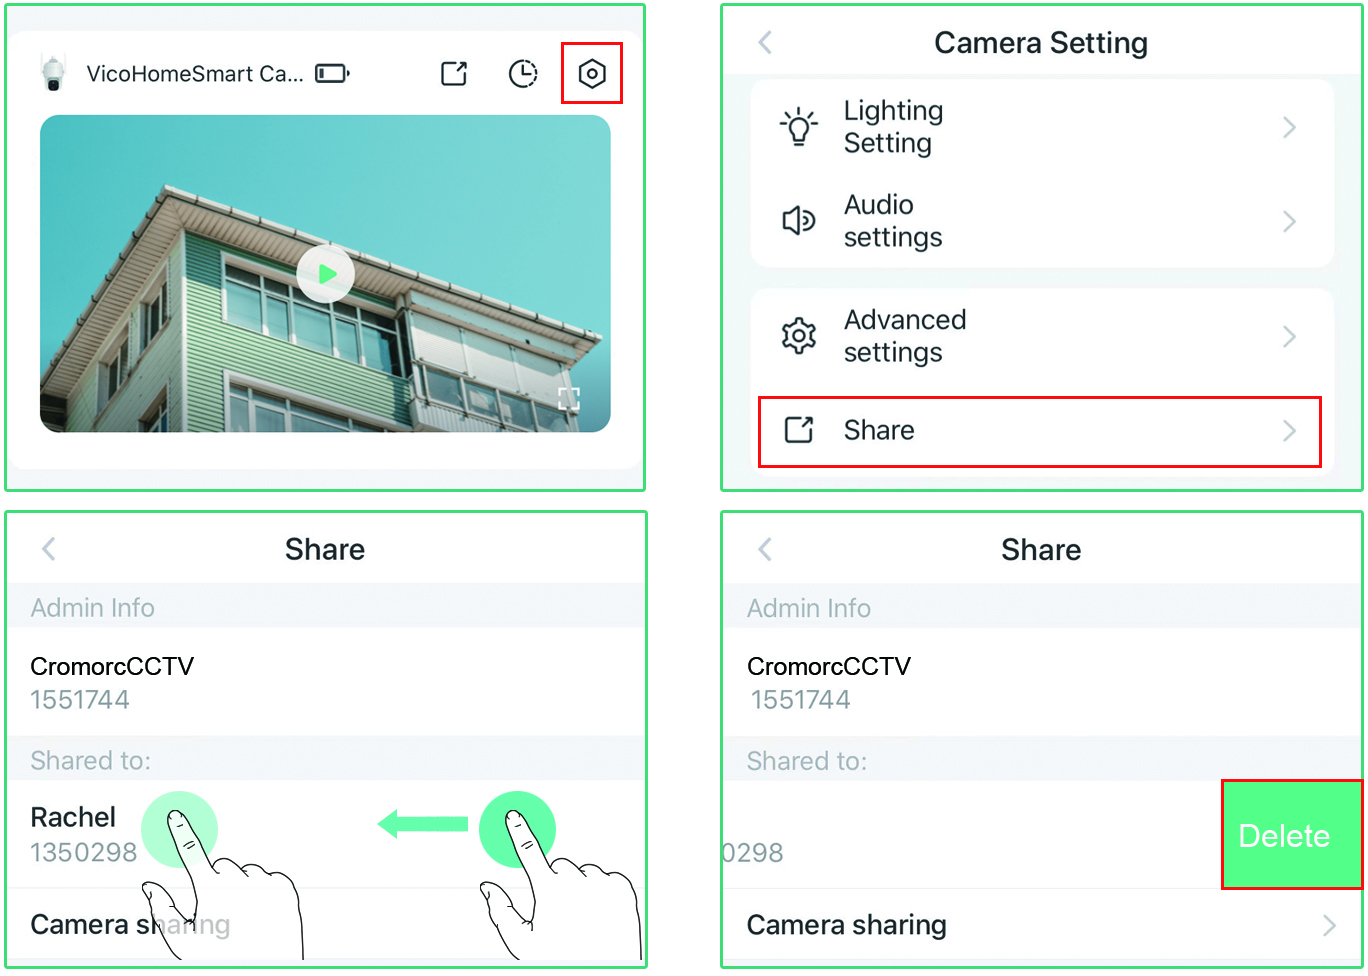Tap the Lighting Setting bulb icon
This screenshot has height=976, width=1368.
tap(798, 127)
